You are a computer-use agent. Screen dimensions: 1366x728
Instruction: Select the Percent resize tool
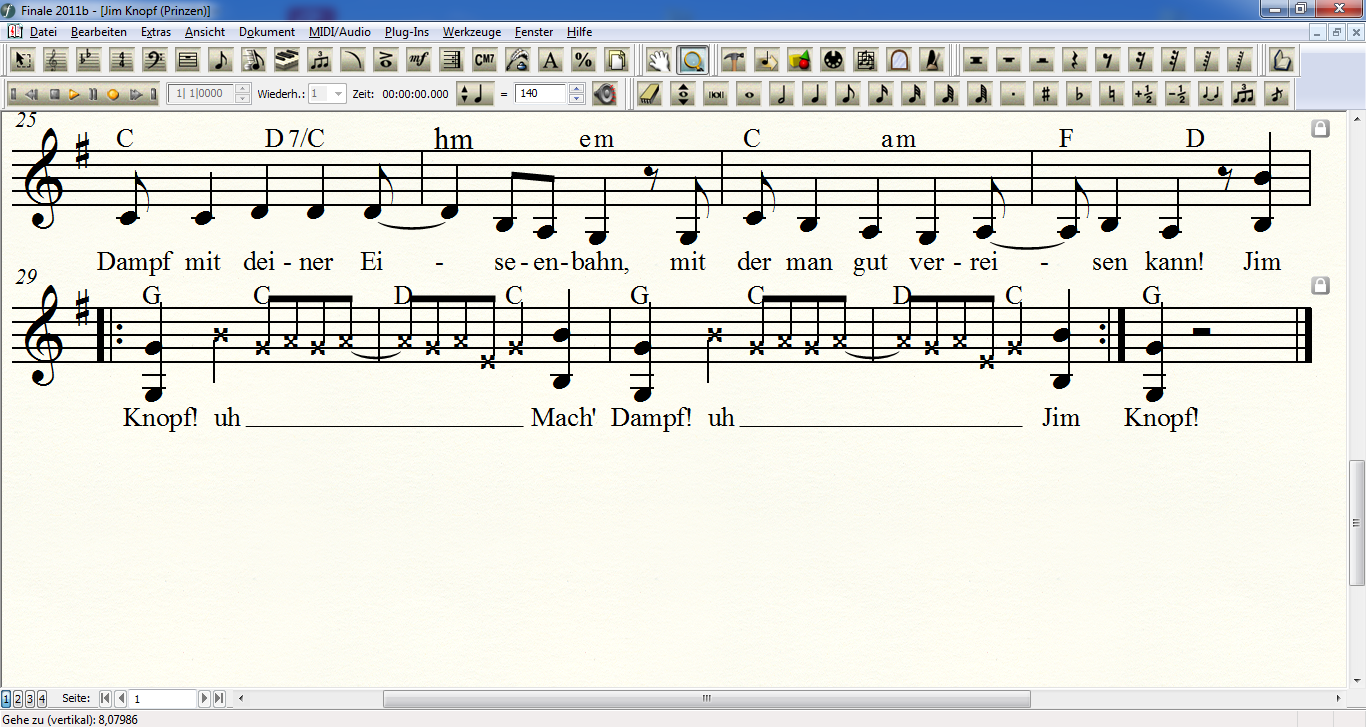(x=583, y=60)
